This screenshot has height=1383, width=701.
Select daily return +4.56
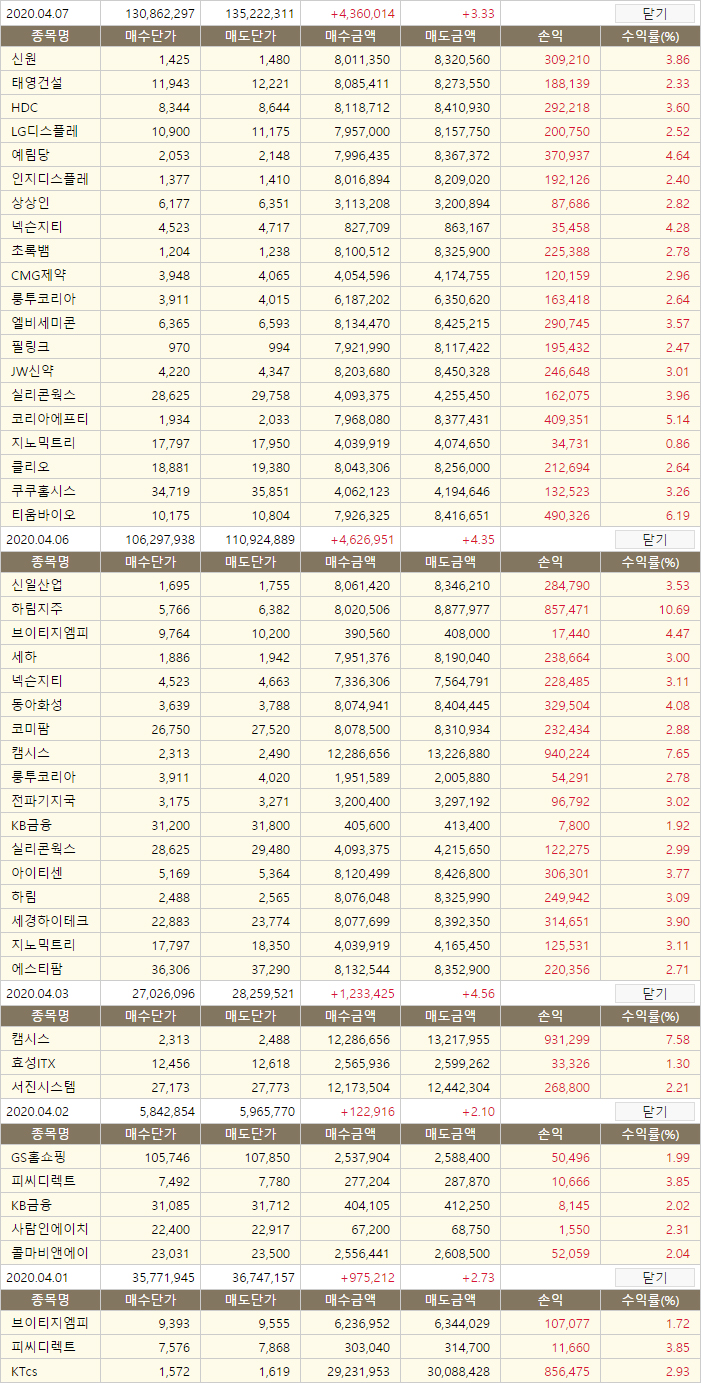click(x=479, y=993)
